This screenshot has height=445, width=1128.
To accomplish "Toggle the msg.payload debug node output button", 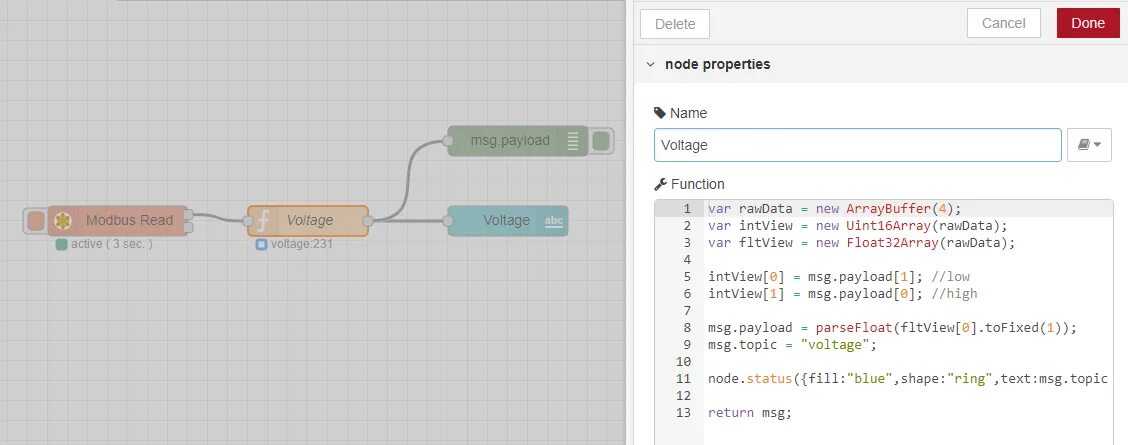I will 601,141.
